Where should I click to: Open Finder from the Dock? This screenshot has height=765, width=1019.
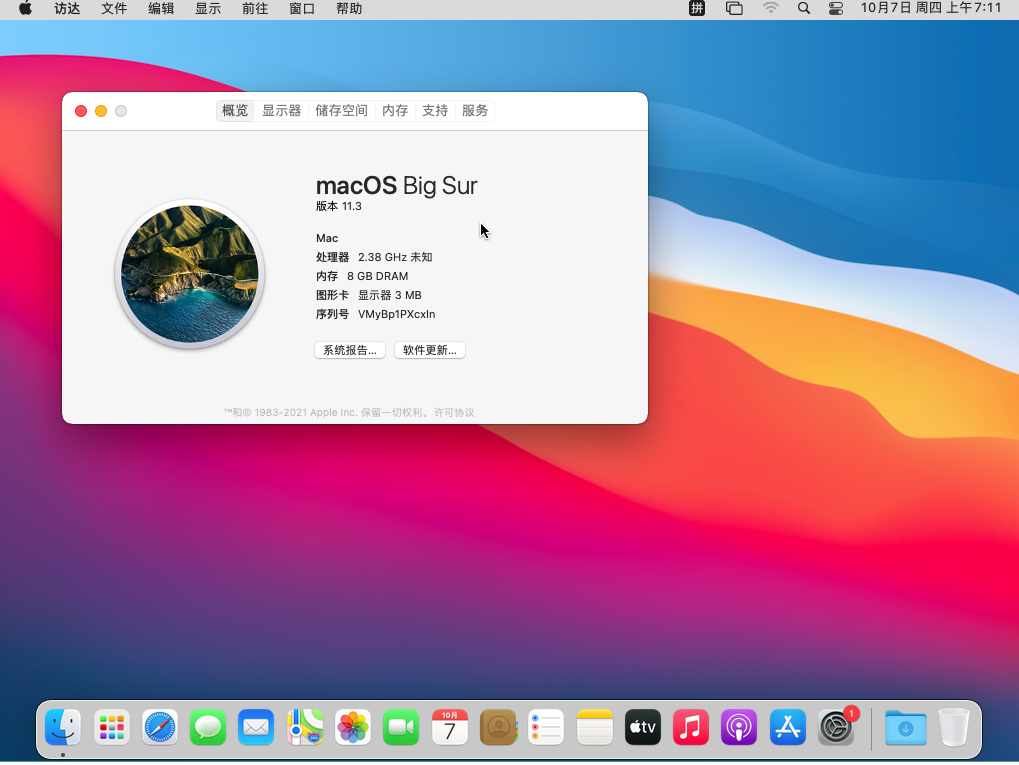[63, 727]
